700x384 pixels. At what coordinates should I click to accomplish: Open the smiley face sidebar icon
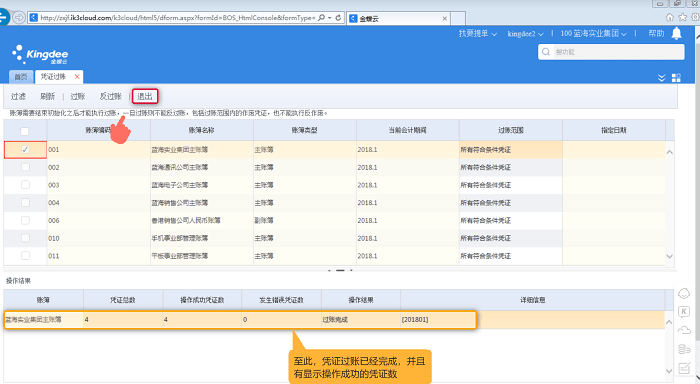pyautogui.click(x=684, y=293)
